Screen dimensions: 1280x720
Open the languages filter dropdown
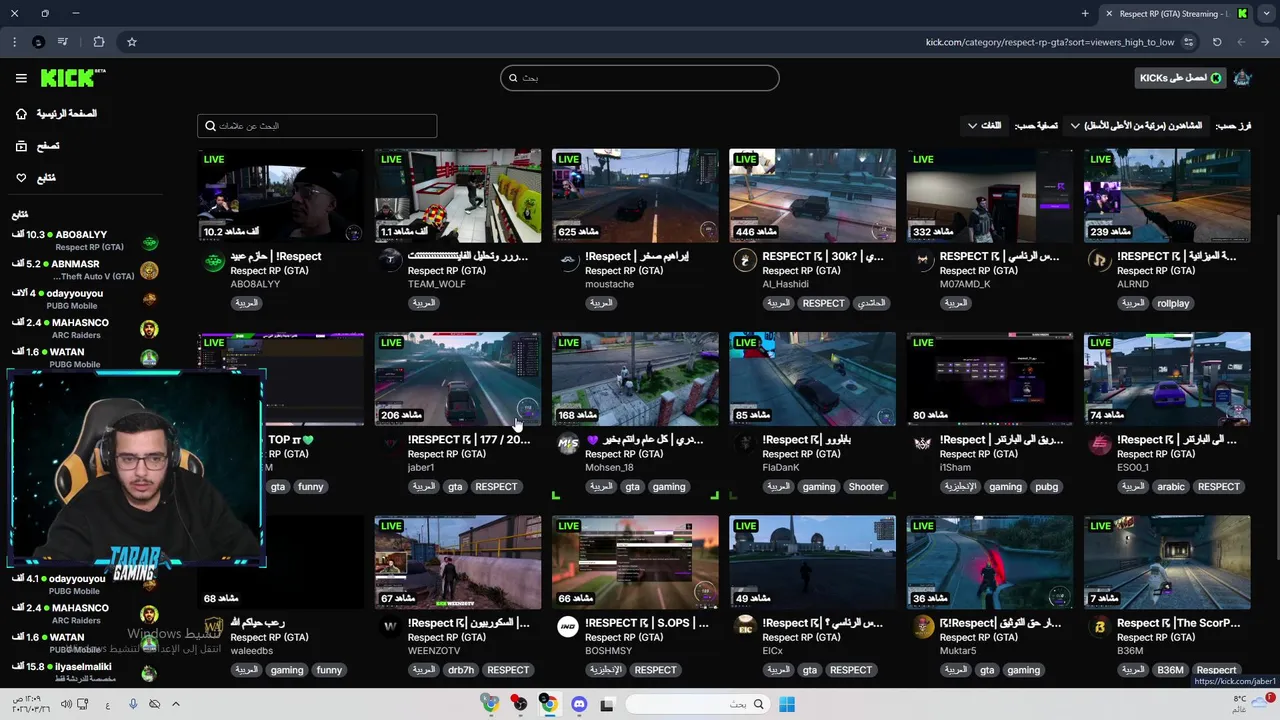tap(984, 126)
